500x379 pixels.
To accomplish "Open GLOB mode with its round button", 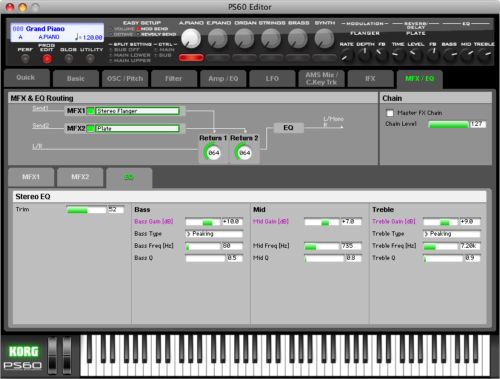I will [69, 59].
